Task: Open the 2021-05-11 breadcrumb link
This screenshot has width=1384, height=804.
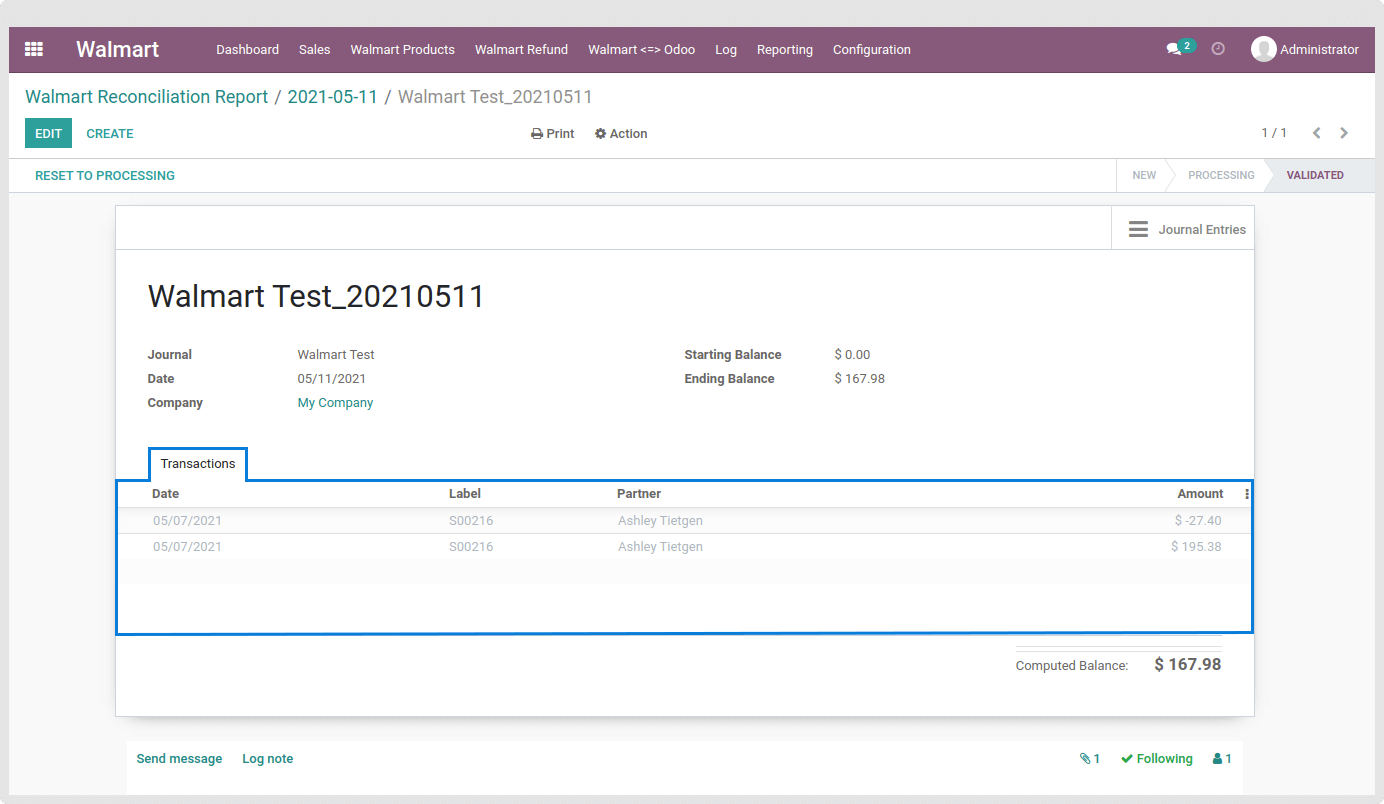Action: click(333, 97)
